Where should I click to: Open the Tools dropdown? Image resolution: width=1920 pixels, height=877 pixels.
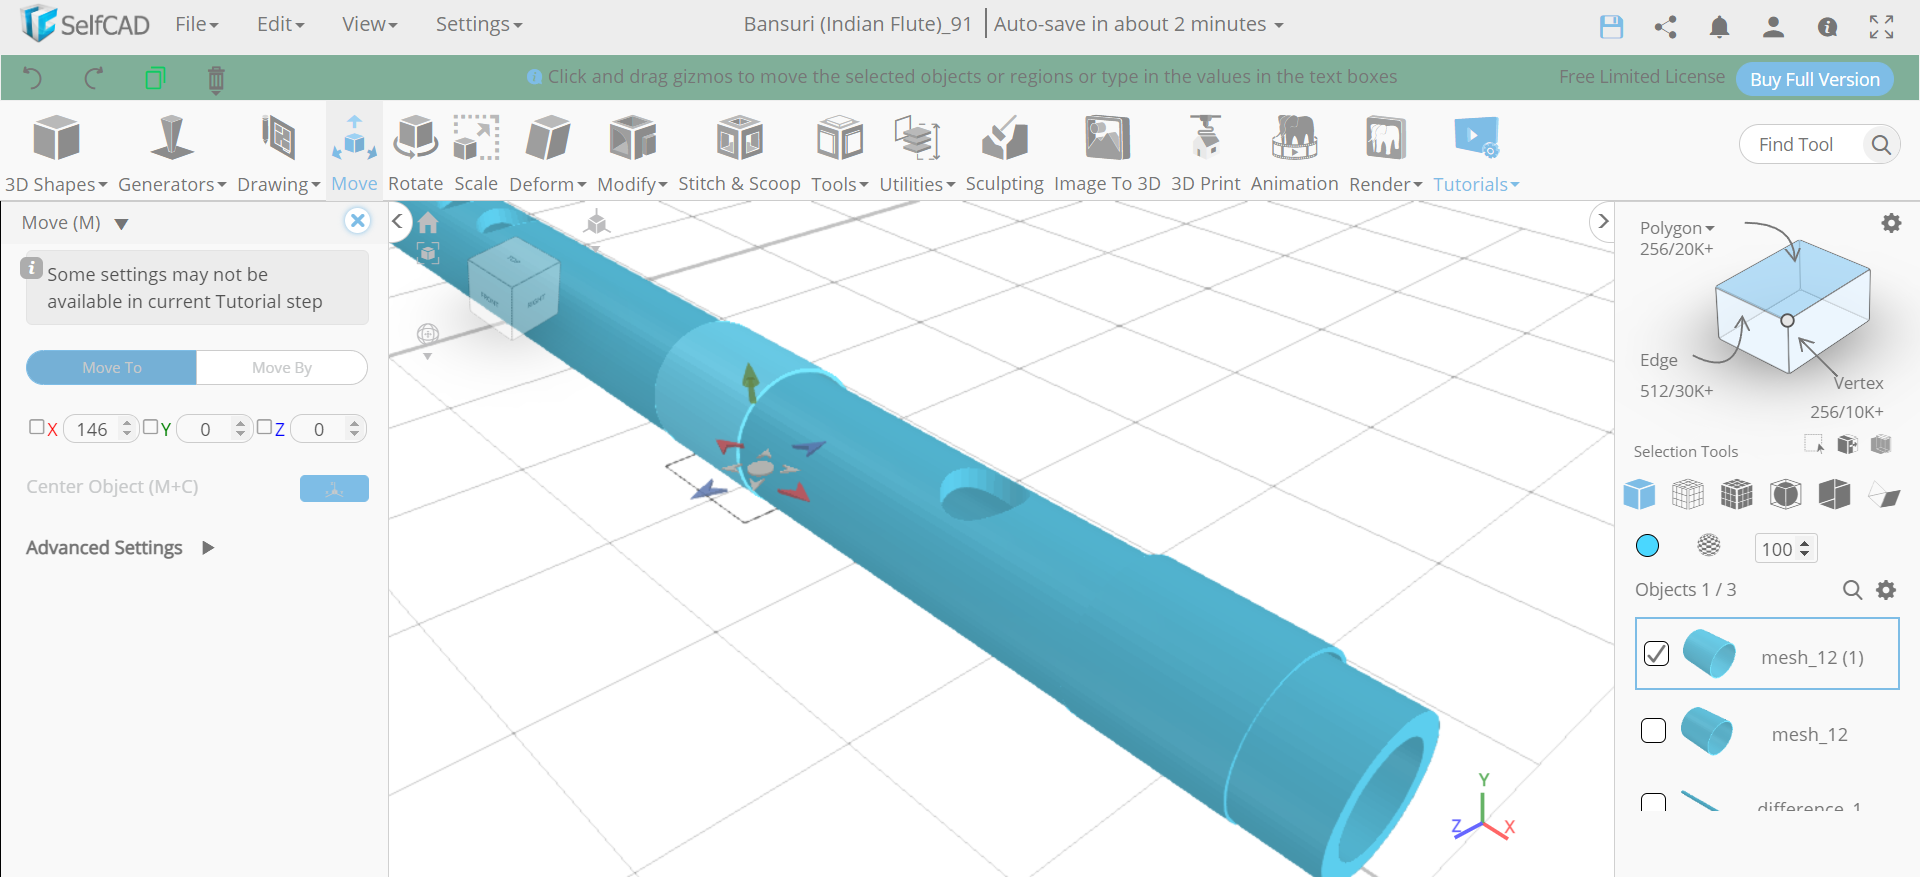(x=839, y=153)
